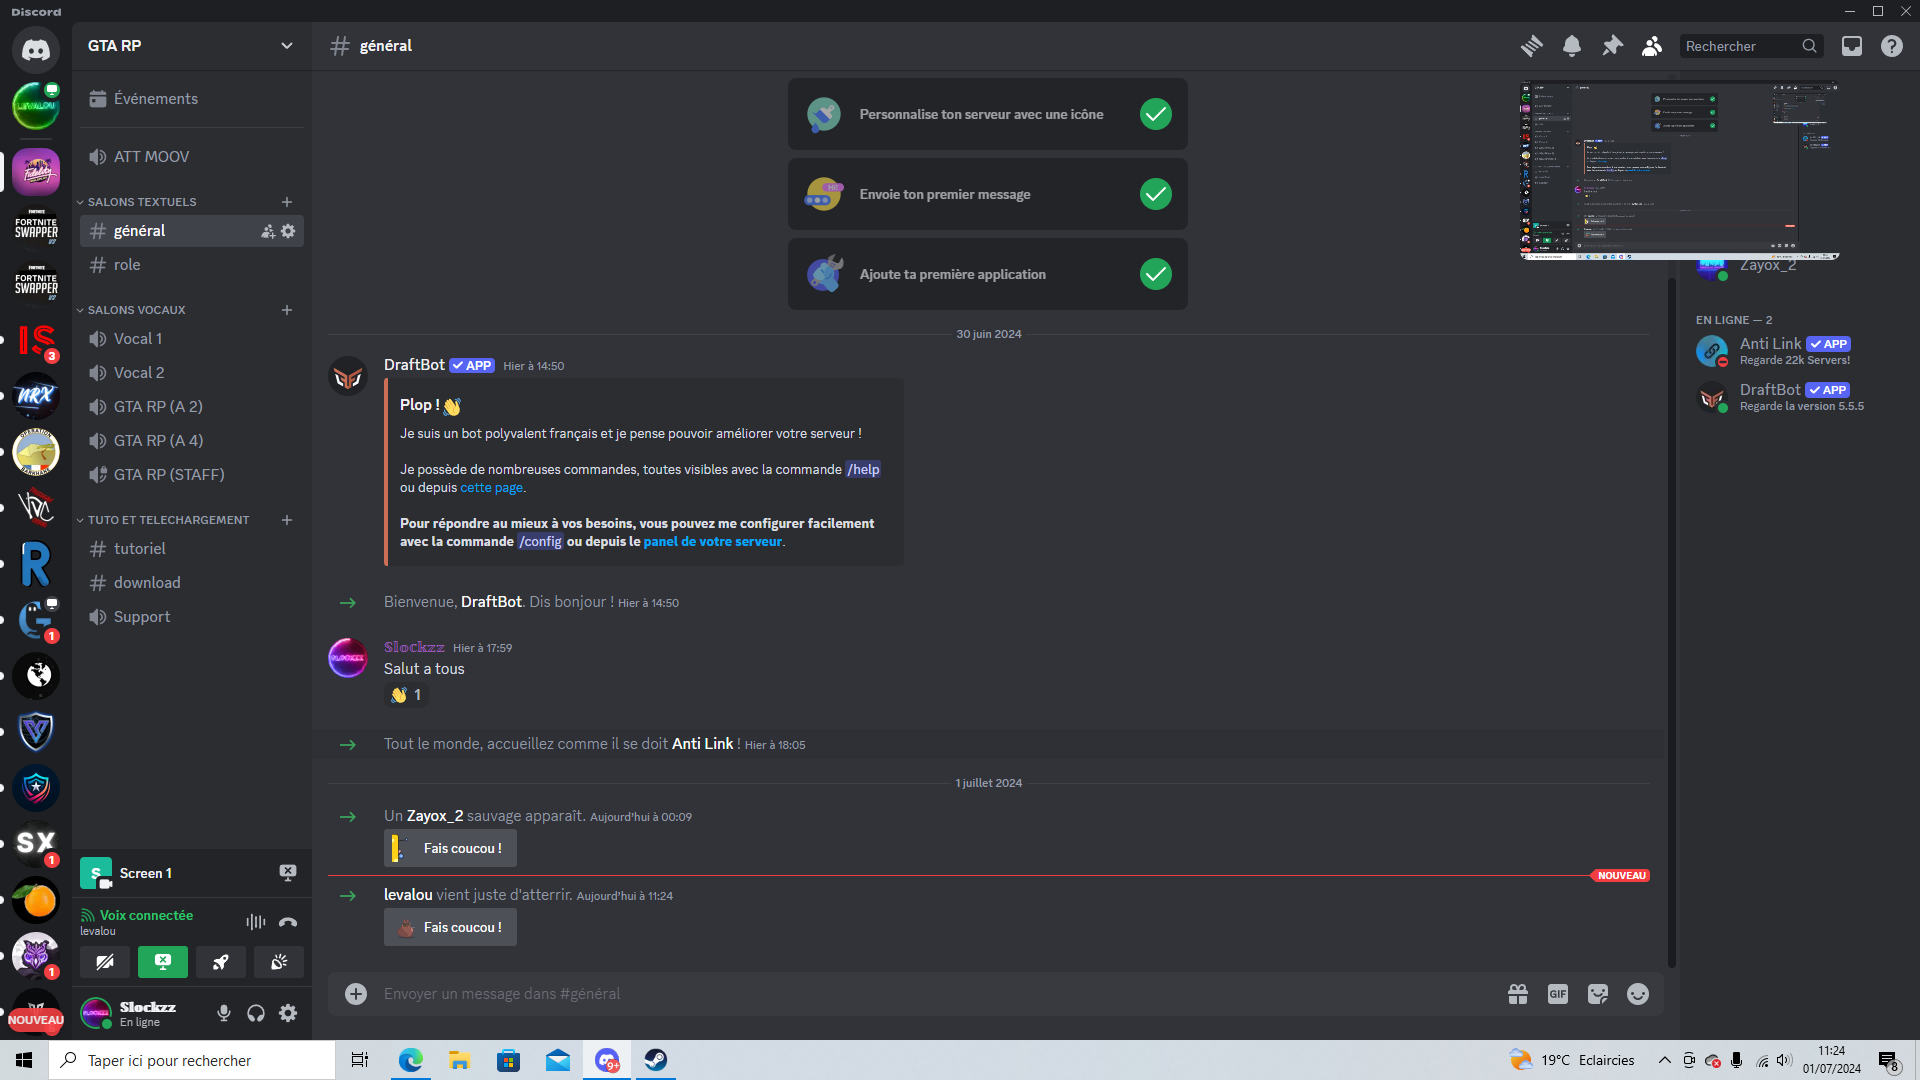Collapse the SALONS VOCAUX category
Viewport: 1920px width, 1080px height.
pos(136,310)
